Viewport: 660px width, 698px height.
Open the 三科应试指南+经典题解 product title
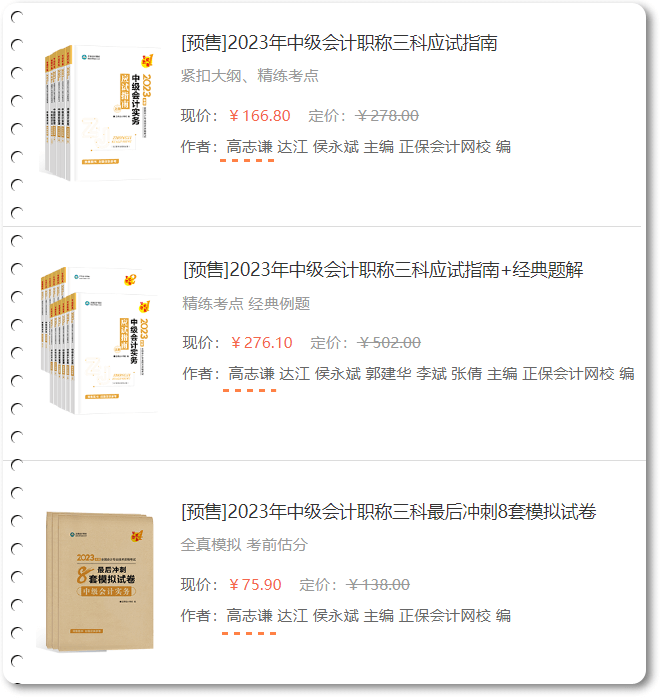click(x=383, y=270)
